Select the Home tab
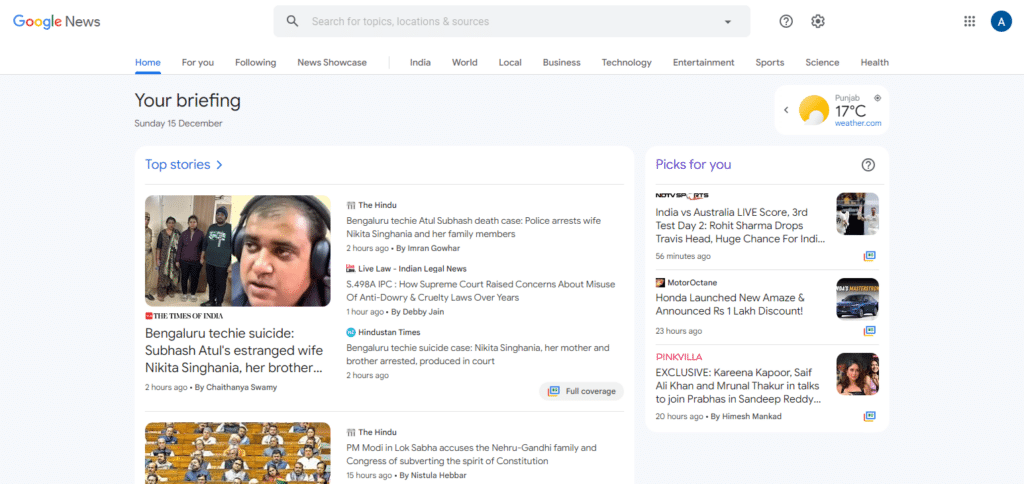 [x=148, y=63]
